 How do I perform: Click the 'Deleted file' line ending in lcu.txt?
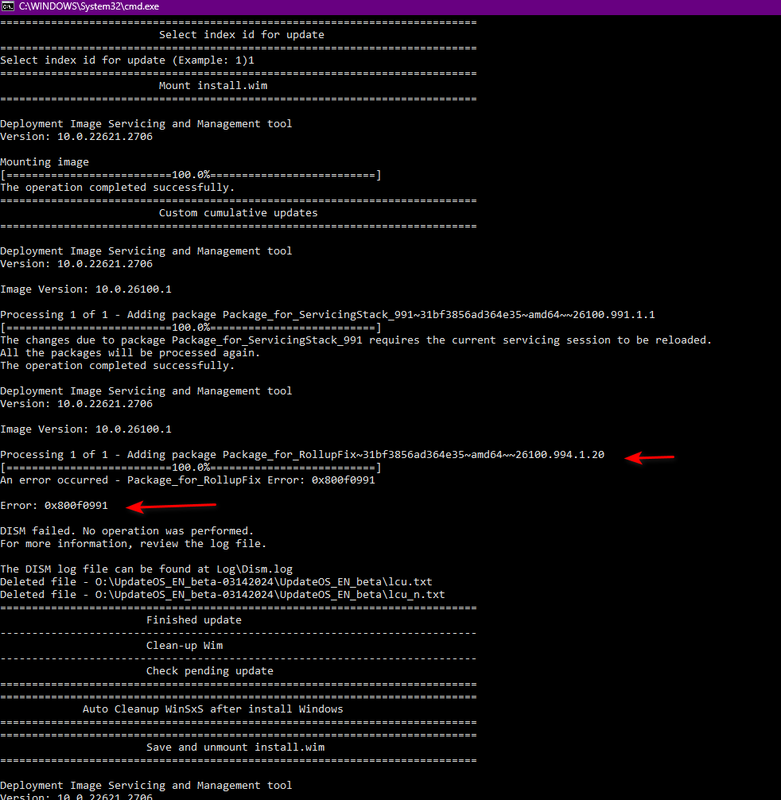(216, 582)
